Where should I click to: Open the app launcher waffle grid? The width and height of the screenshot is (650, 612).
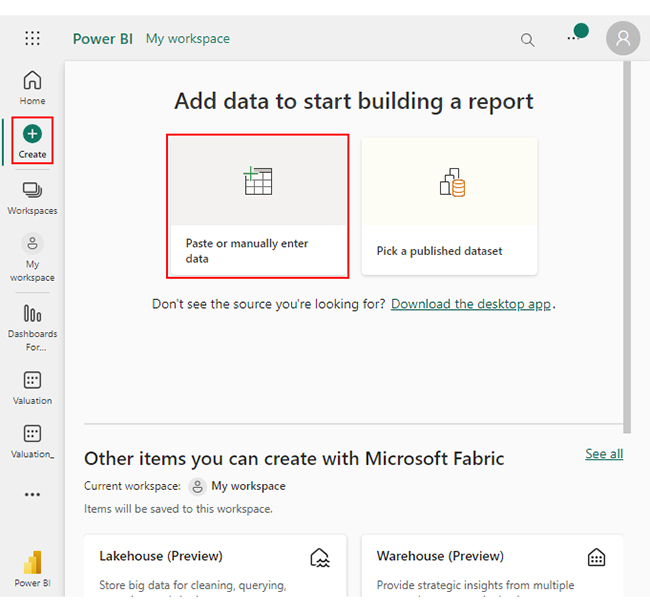(32, 38)
